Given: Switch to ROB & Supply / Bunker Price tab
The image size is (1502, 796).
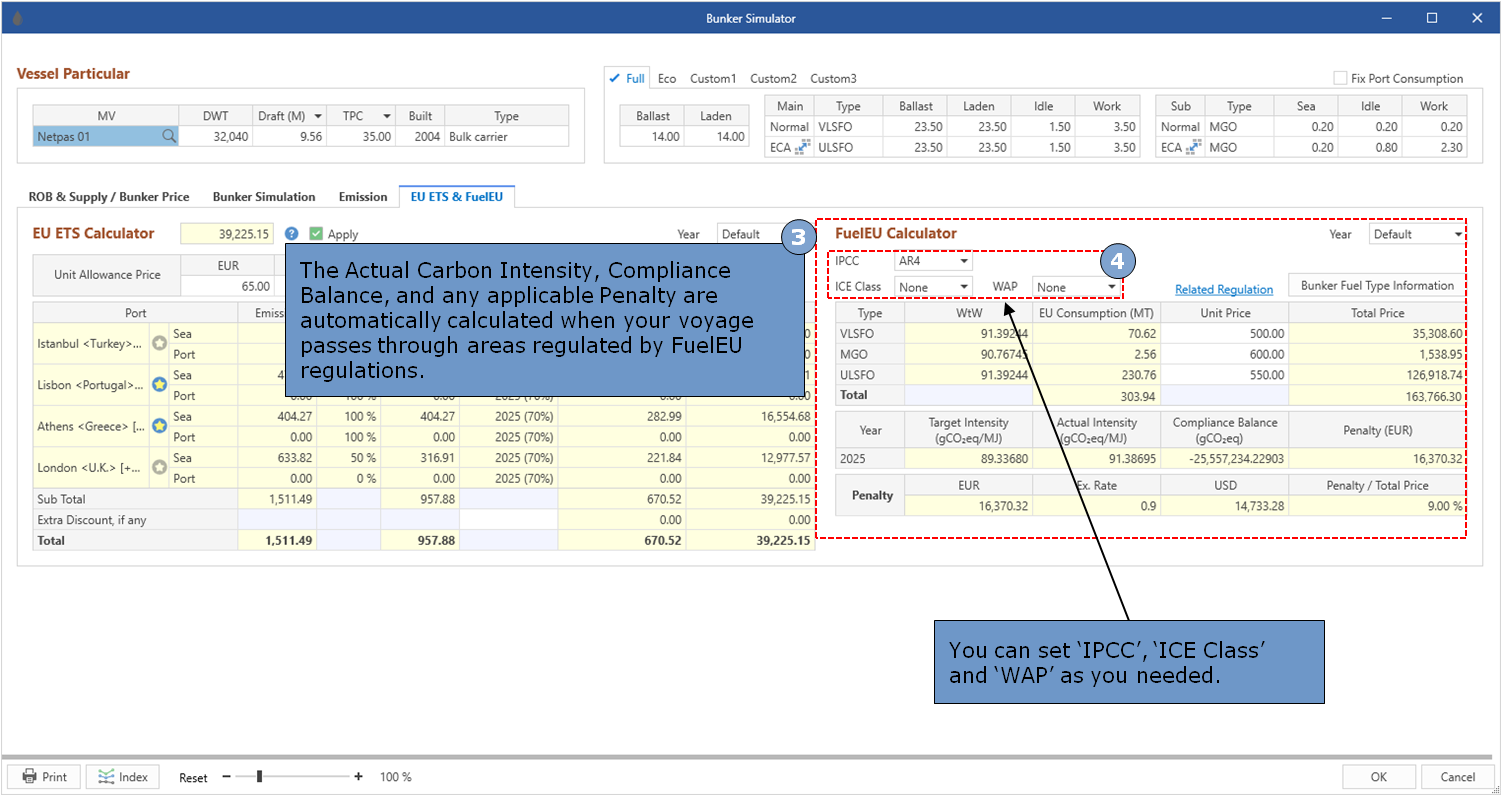Looking at the screenshot, I should 111,197.
